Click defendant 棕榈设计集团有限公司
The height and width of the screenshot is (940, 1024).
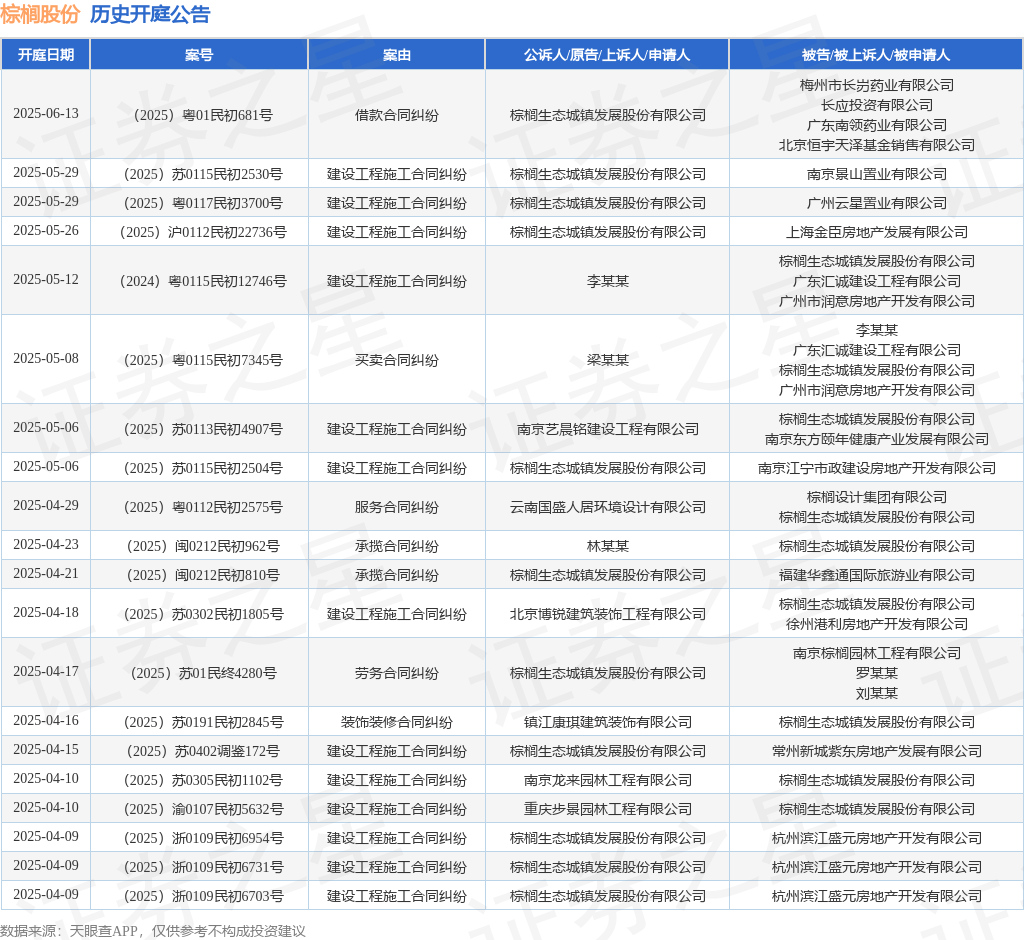(x=876, y=497)
